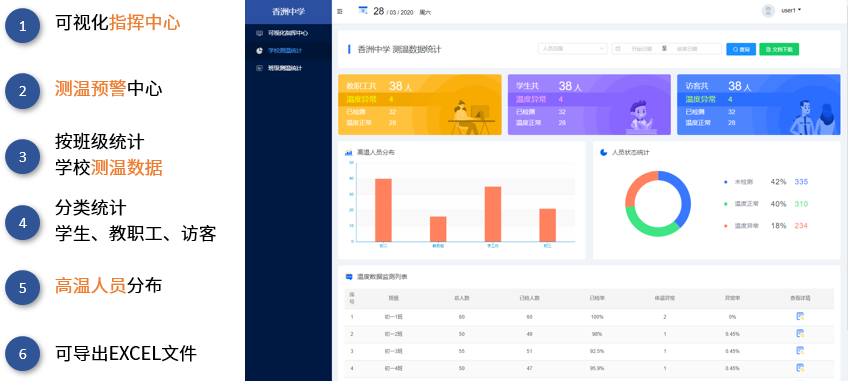
Task: Click the green 文档下载 button
Action: click(x=779, y=49)
